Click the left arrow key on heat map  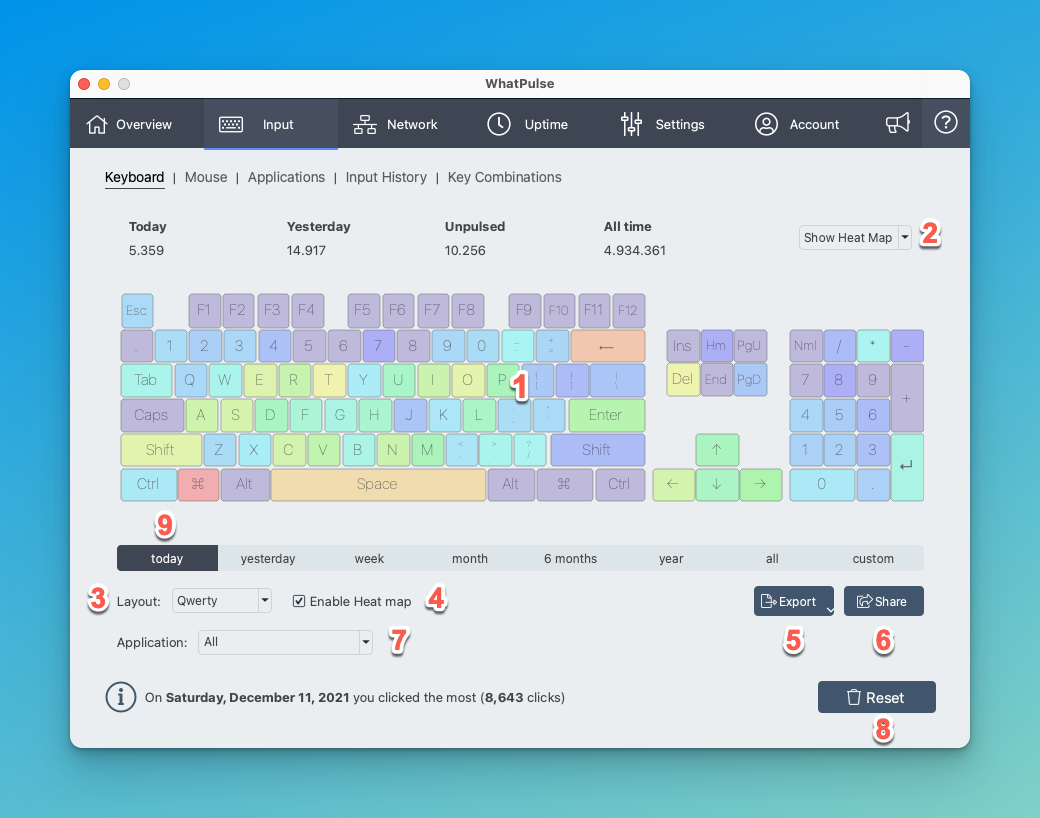tap(673, 484)
